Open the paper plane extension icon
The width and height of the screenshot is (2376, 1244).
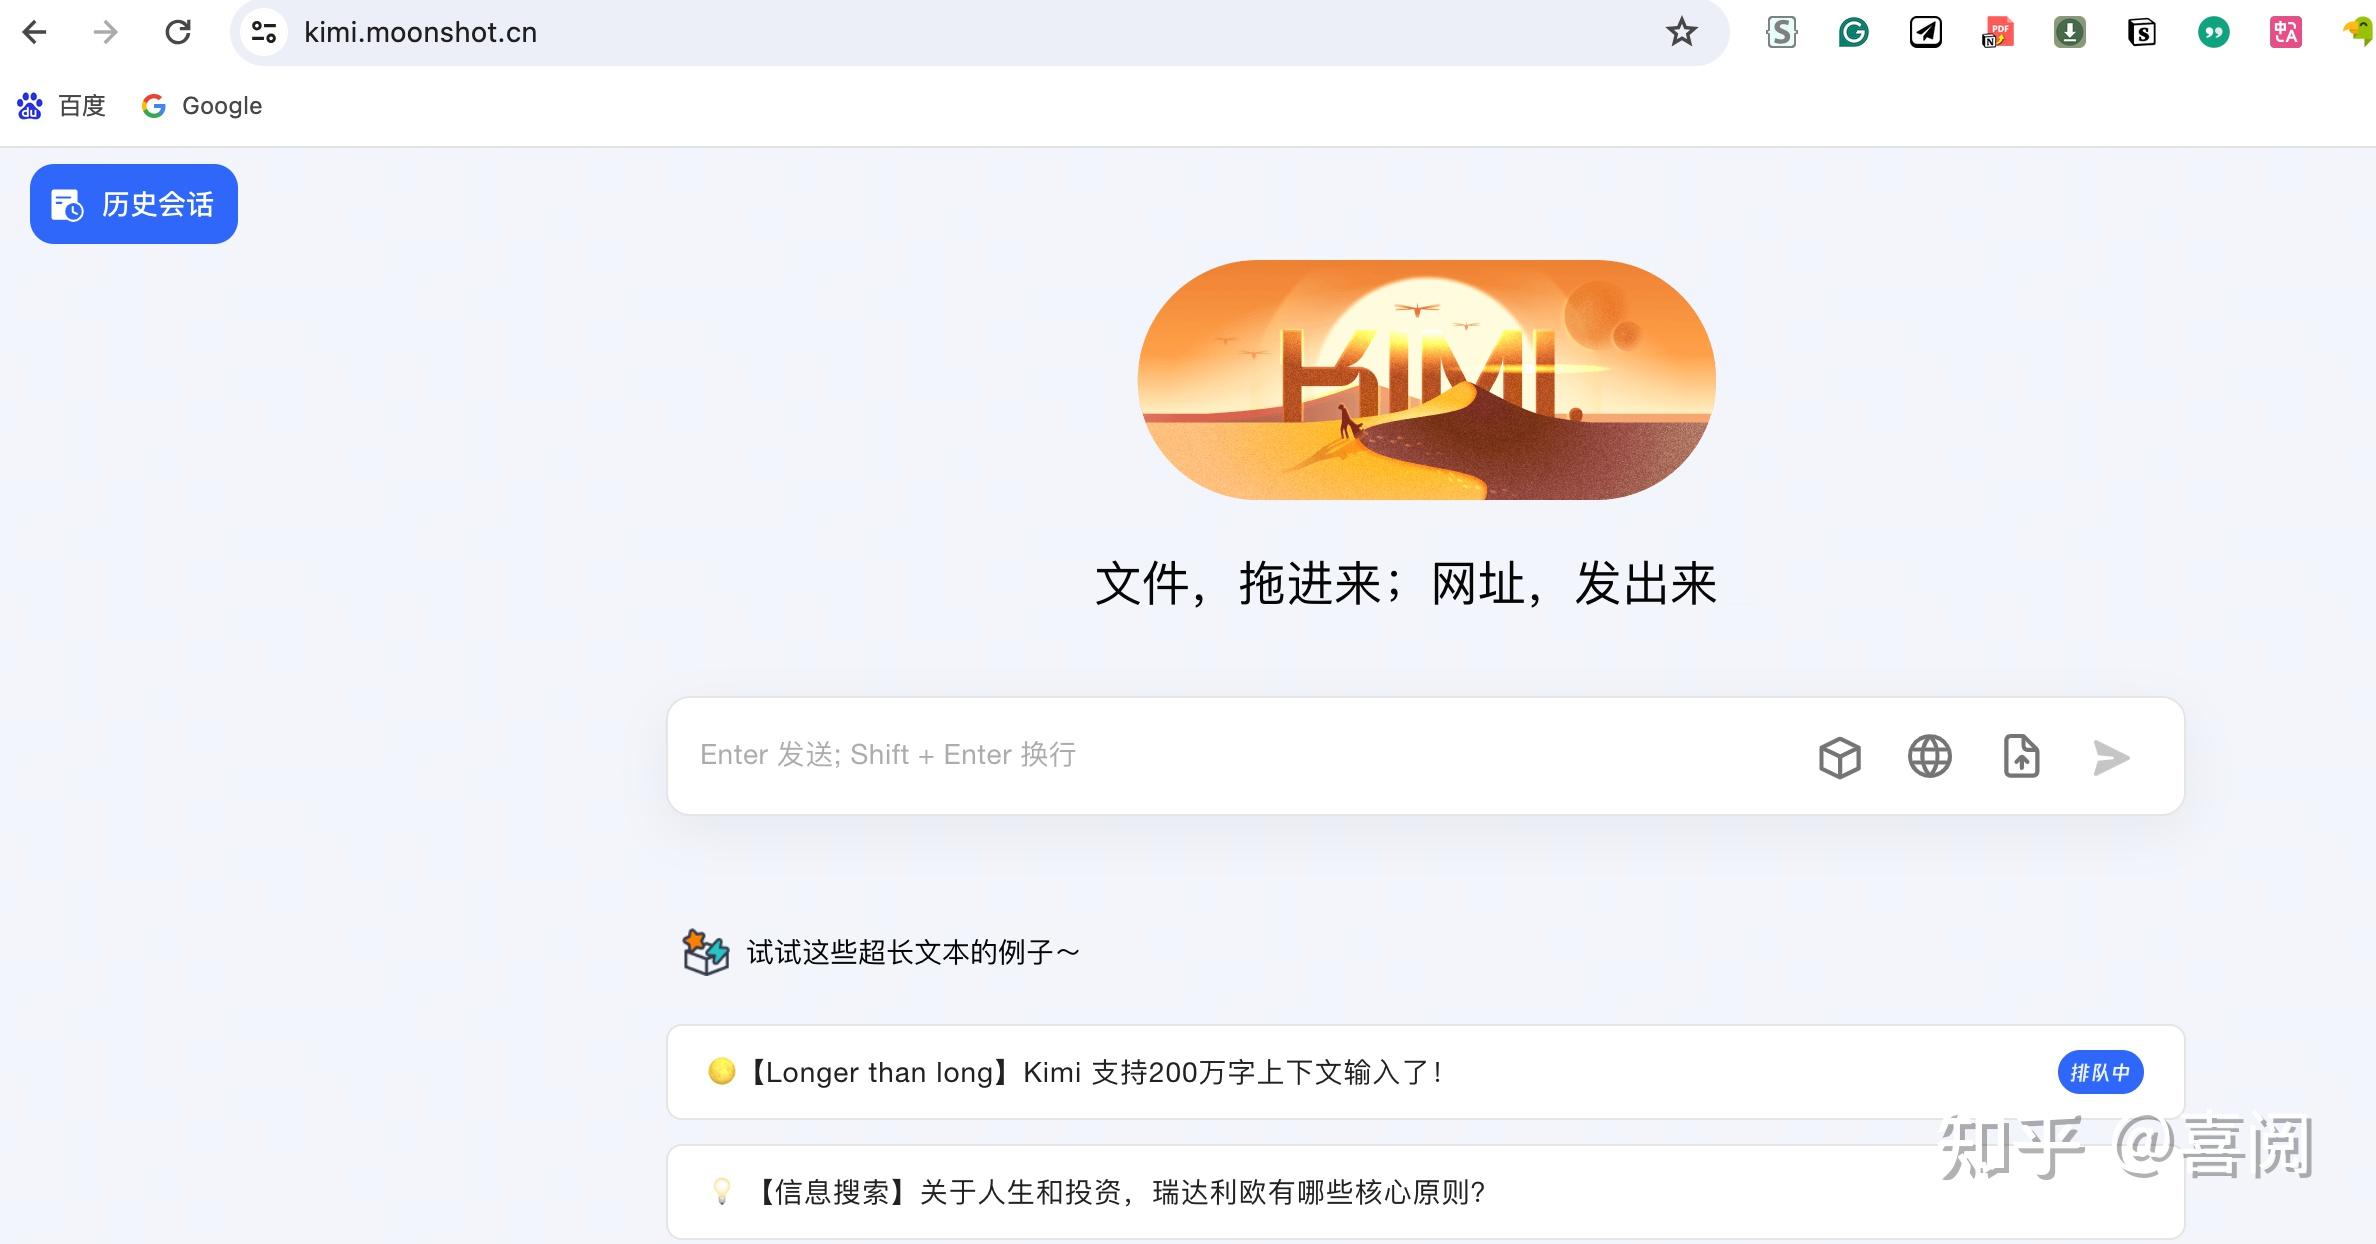coord(1926,33)
